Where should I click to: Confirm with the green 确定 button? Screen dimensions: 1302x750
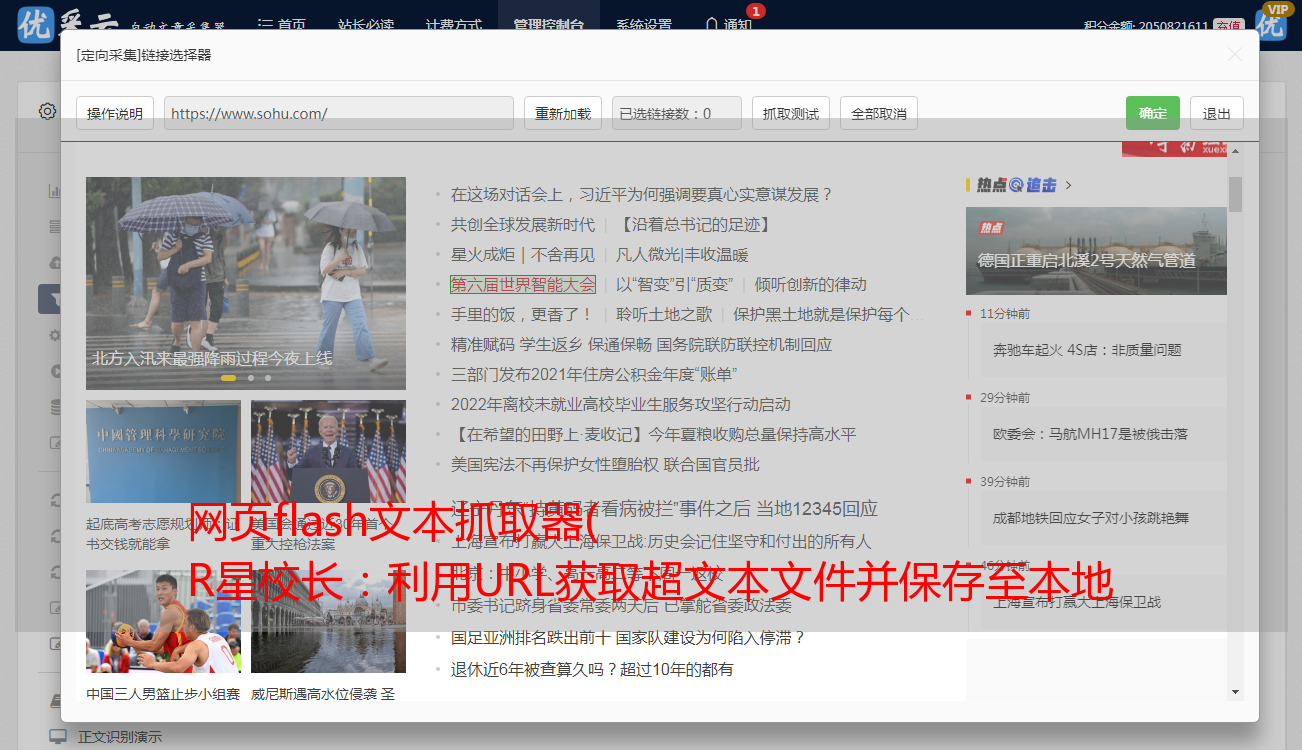pyautogui.click(x=1153, y=113)
